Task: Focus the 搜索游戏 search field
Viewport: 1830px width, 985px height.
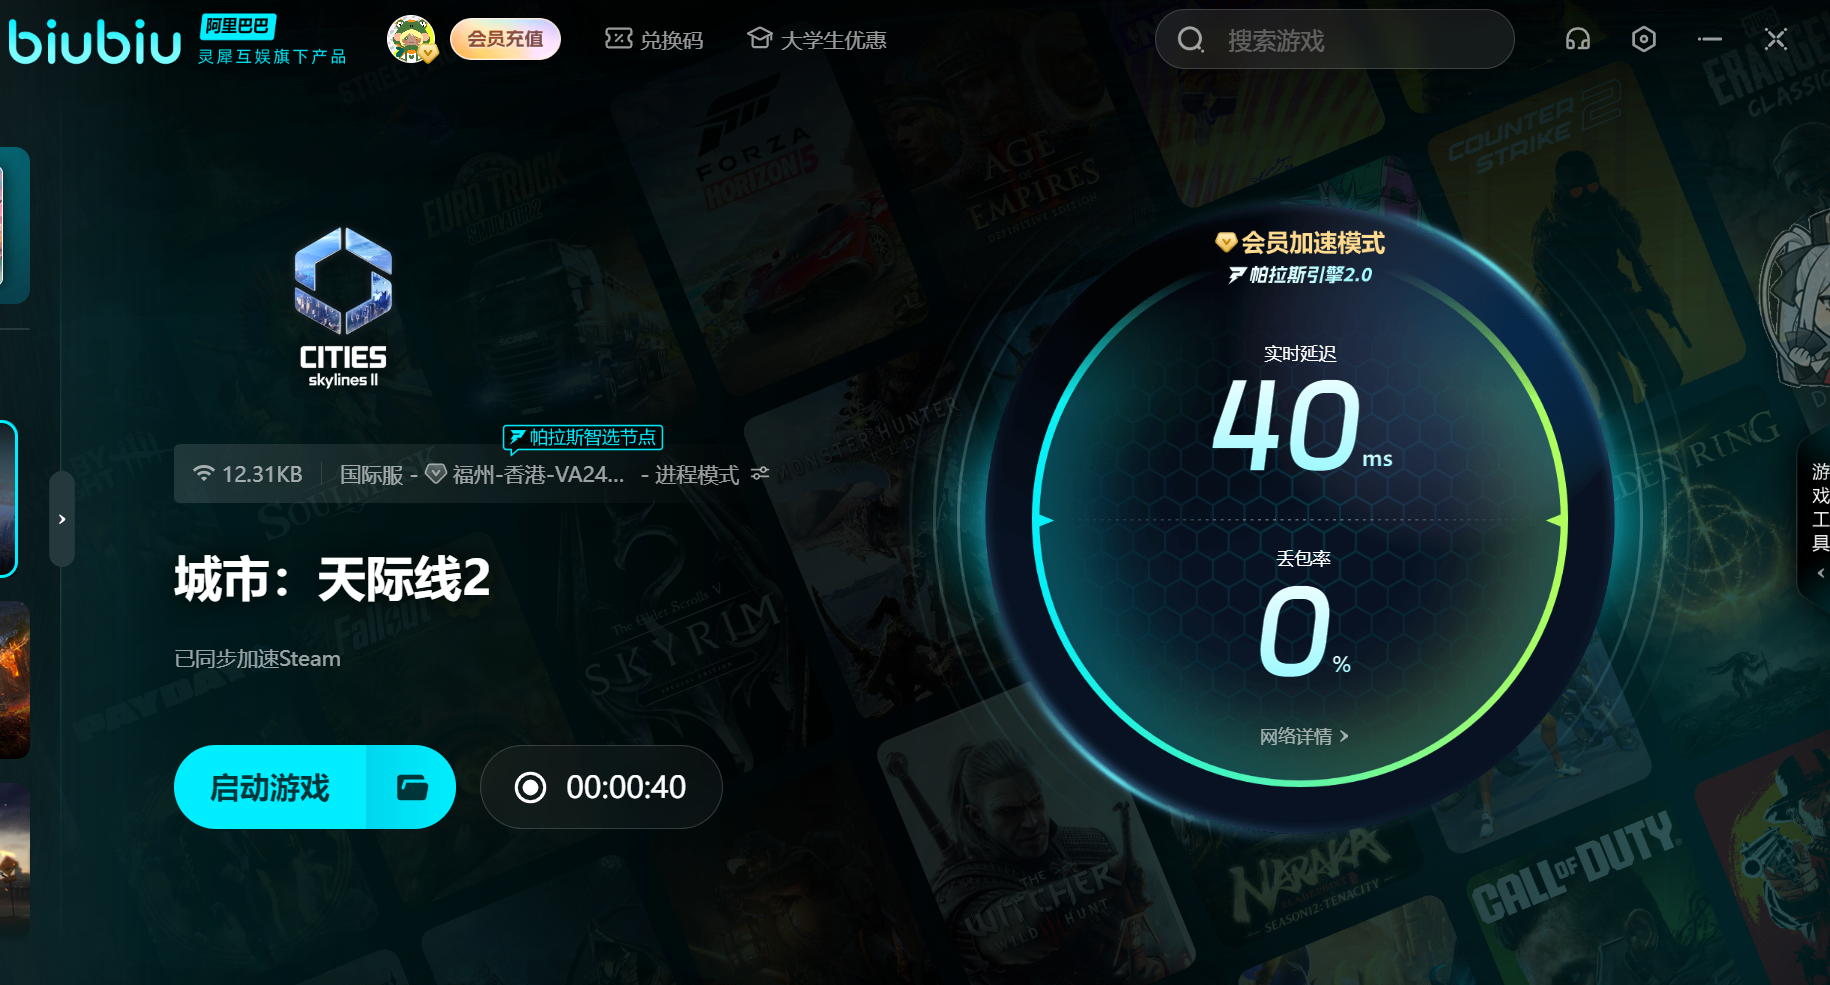Action: [1334, 40]
